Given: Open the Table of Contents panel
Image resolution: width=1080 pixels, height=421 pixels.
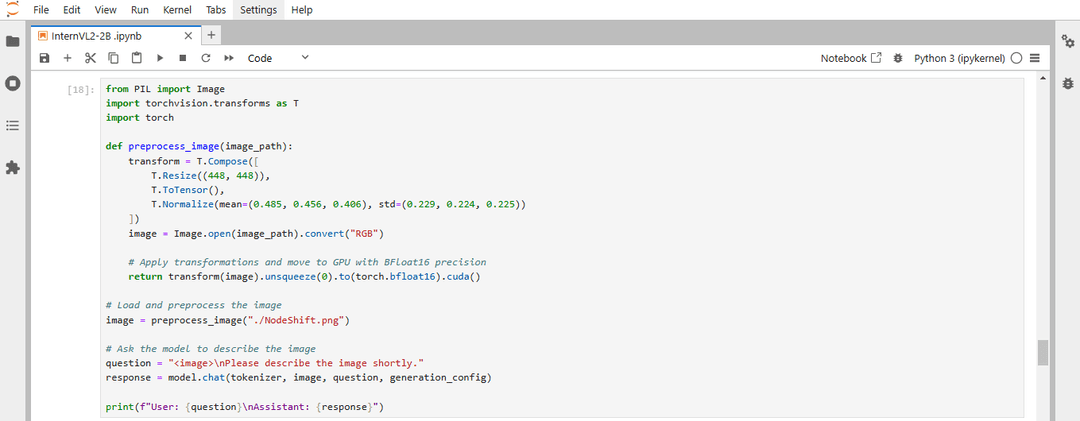Looking at the screenshot, I should [12, 125].
